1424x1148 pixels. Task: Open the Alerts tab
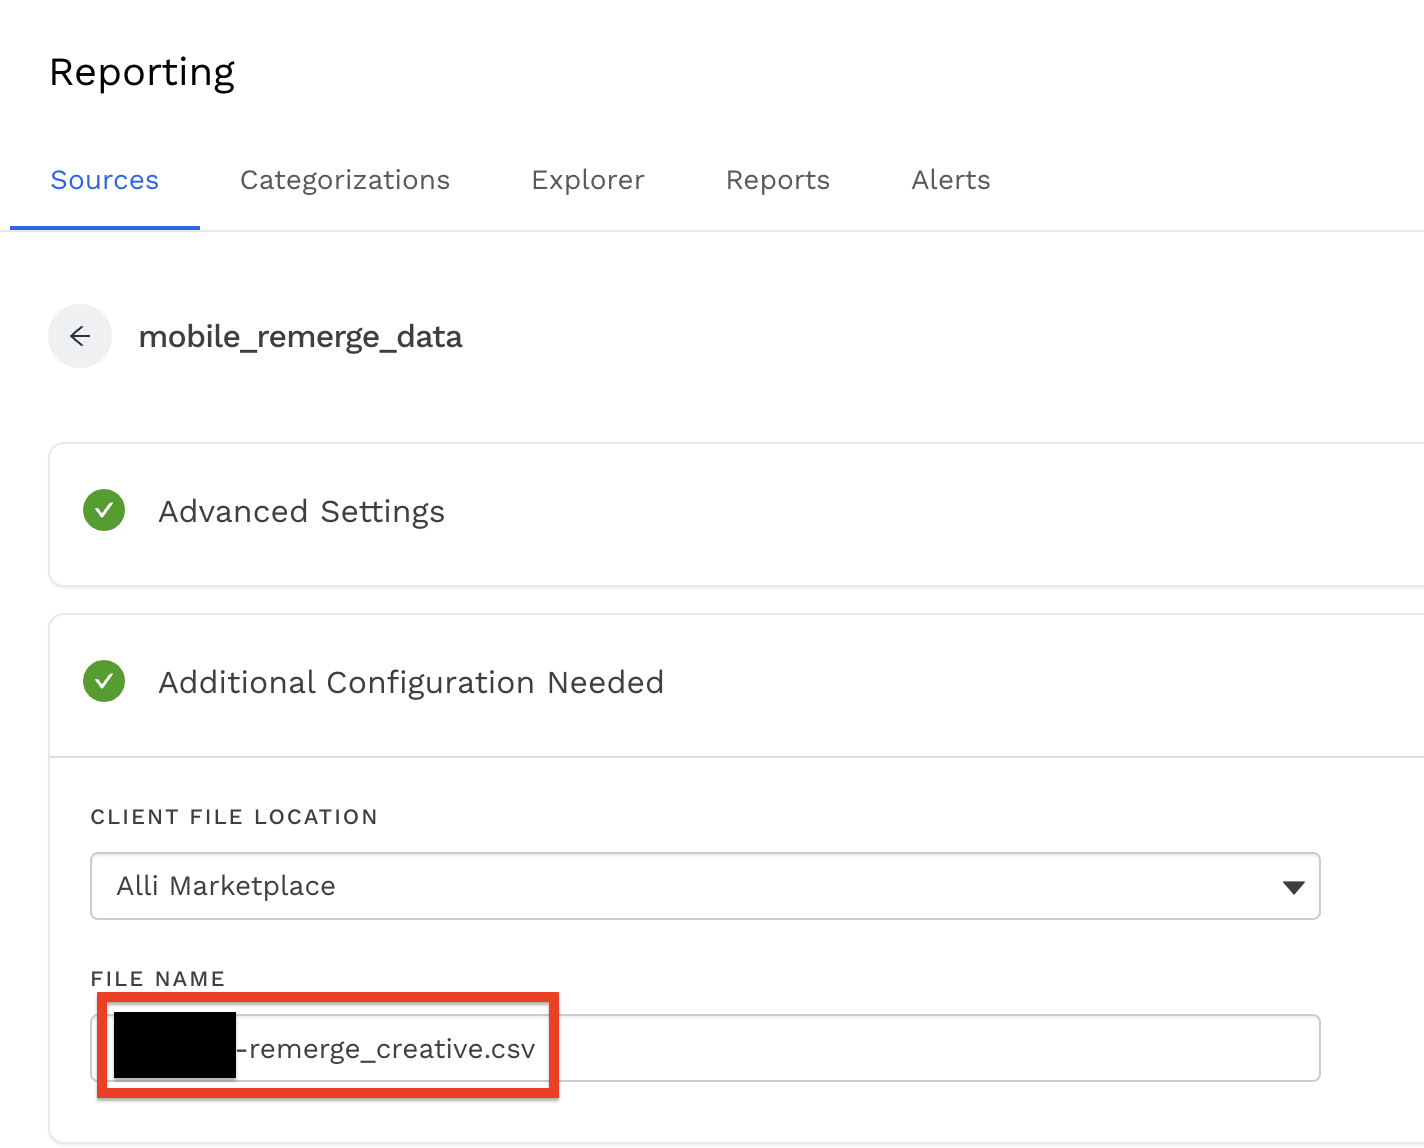[x=951, y=180]
